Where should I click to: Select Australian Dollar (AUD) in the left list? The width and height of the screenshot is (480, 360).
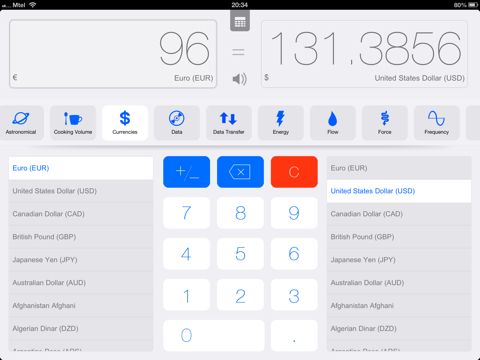(x=81, y=283)
